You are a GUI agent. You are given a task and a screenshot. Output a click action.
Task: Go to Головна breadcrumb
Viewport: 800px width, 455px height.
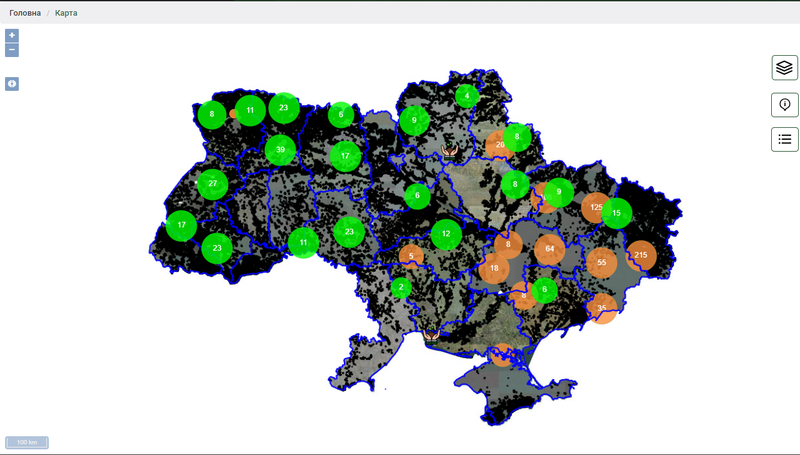[x=25, y=13]
